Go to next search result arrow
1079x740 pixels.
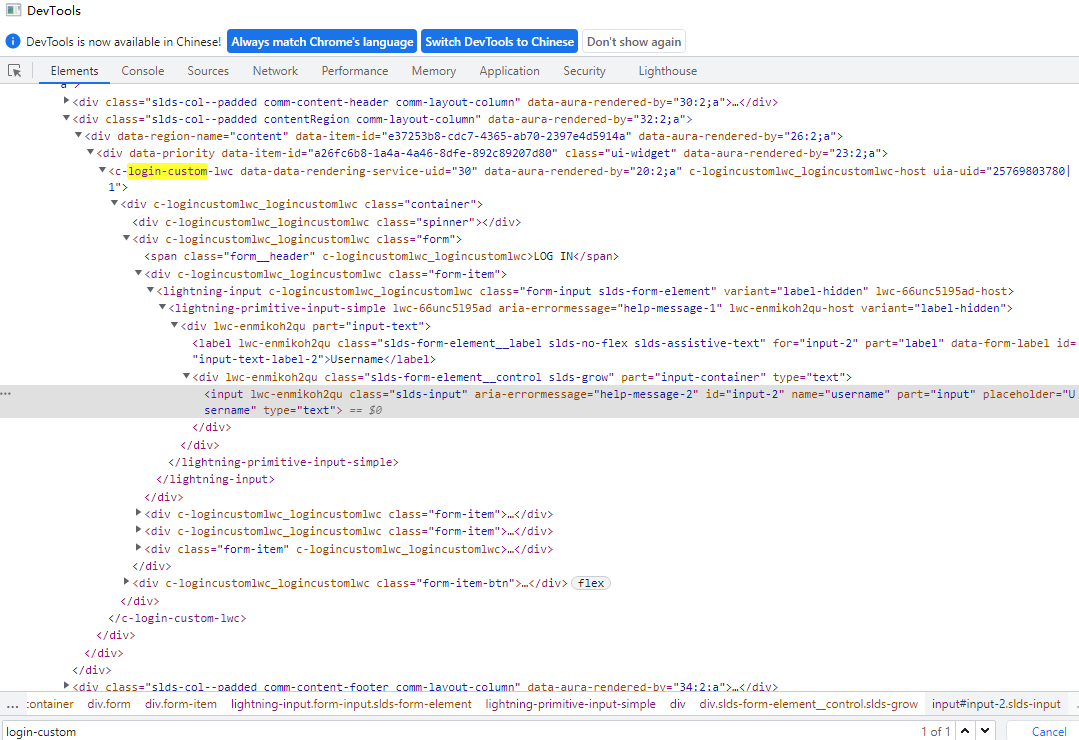[x=985, y=731]
